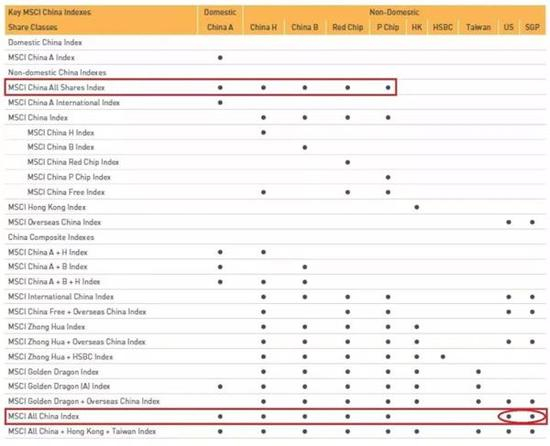Click the China A dot for MSCI China A Index

click(x=220, y=58)
